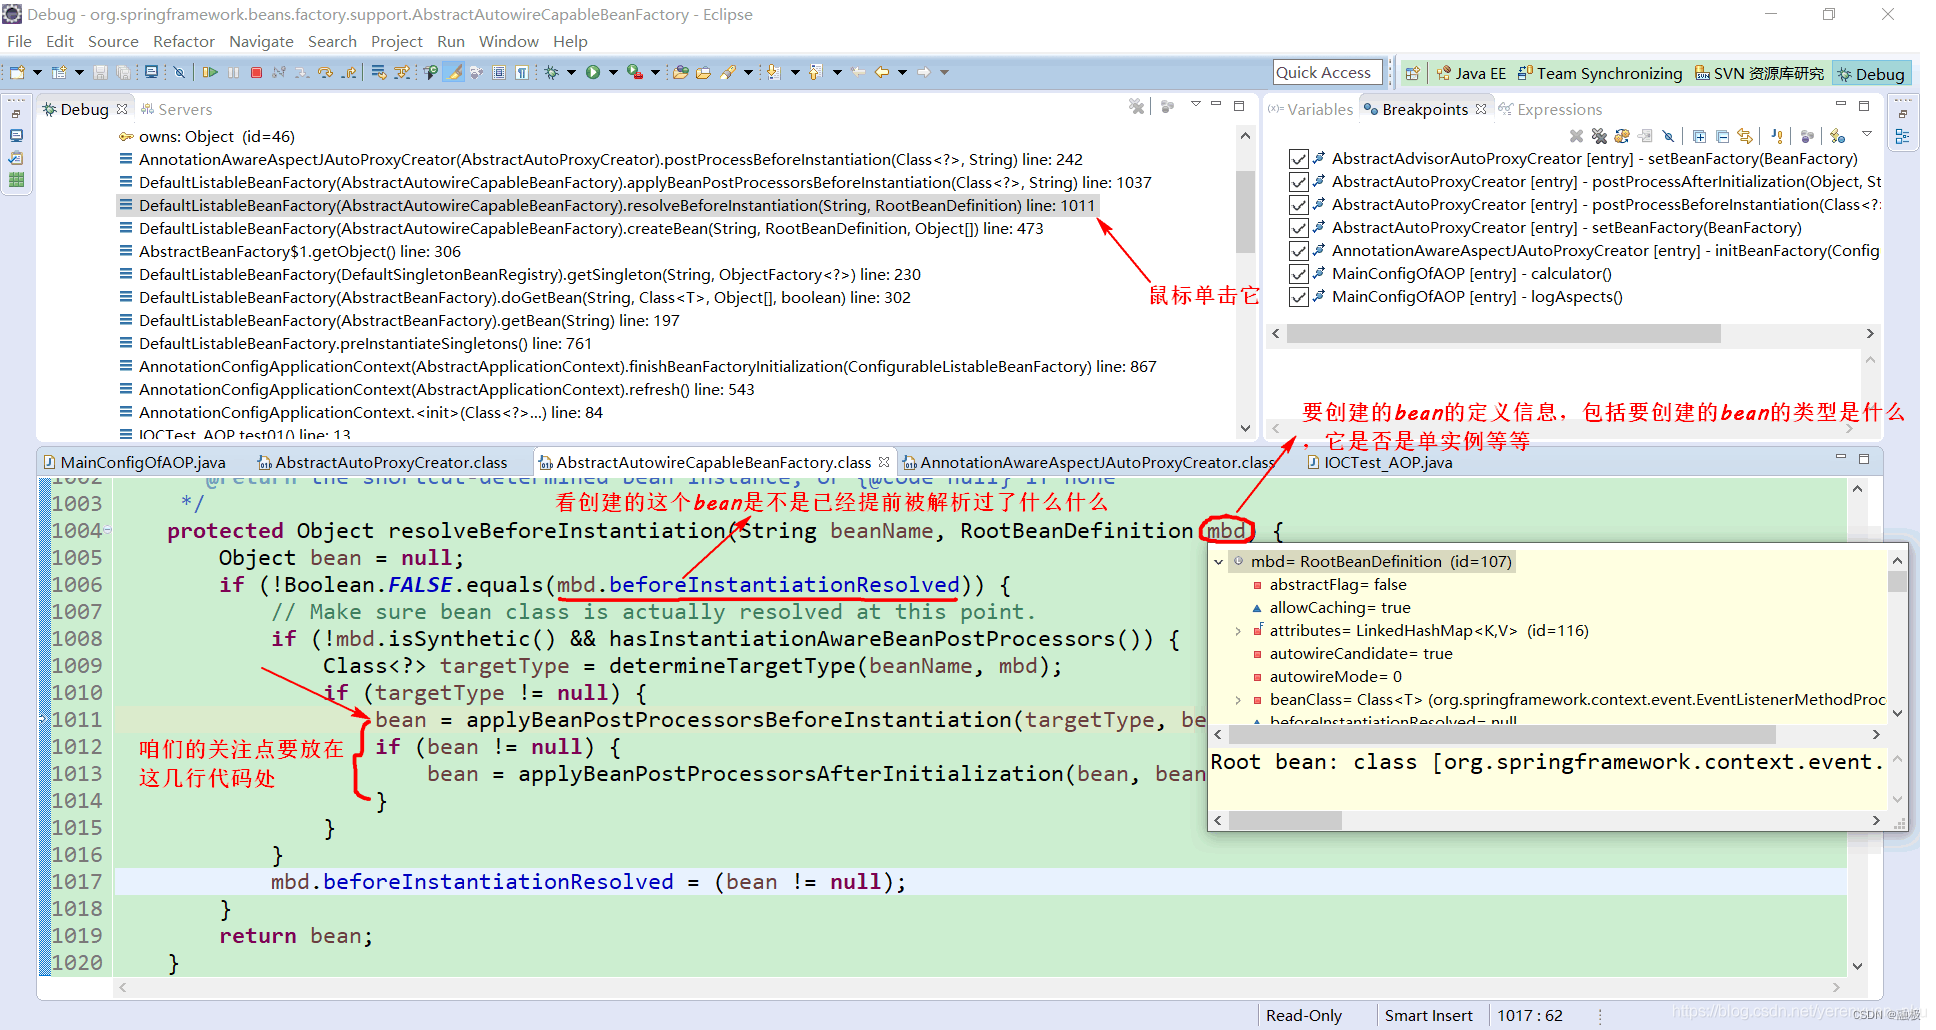This screenshot has height=1030, width=1936.
Task: Click the Quick Access input field
Action: [x=1327, y=72]
